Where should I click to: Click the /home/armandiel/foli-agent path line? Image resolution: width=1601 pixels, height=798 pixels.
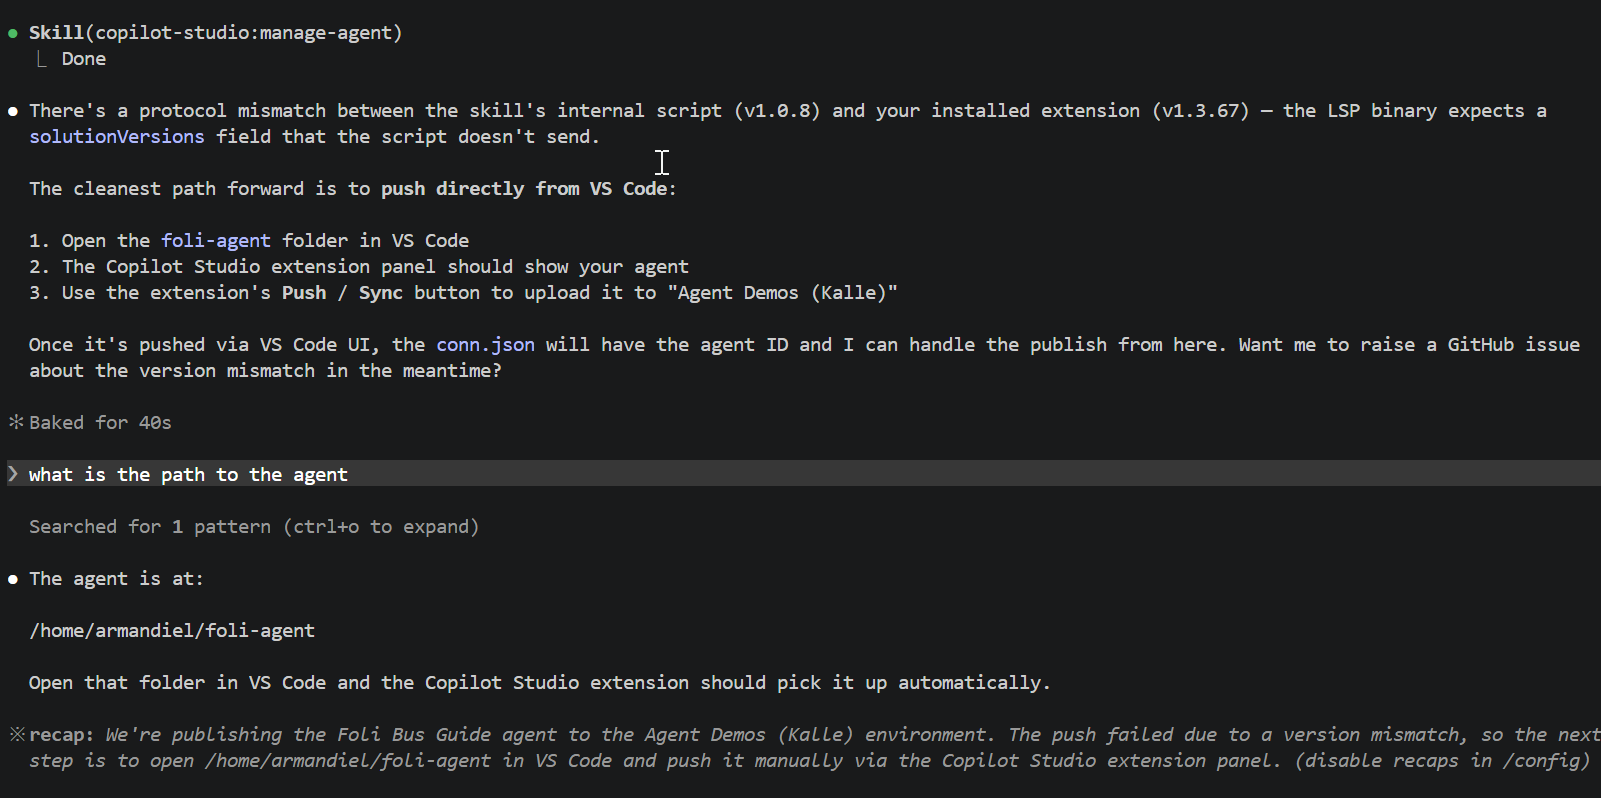click(172, 631)
